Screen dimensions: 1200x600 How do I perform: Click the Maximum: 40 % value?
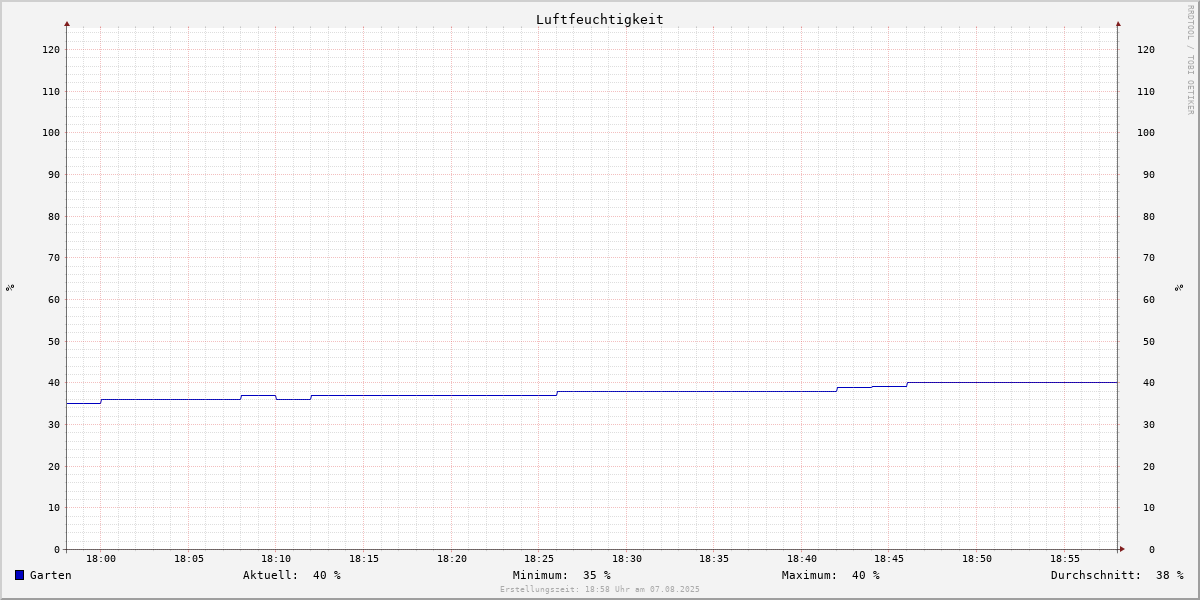[831, 575]
